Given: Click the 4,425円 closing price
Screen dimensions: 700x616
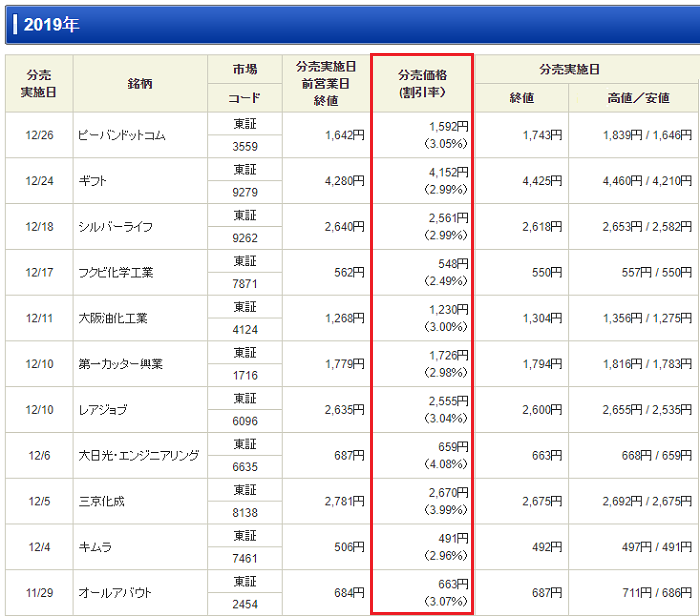Looking at the screenshot, I should coord(542,181).
